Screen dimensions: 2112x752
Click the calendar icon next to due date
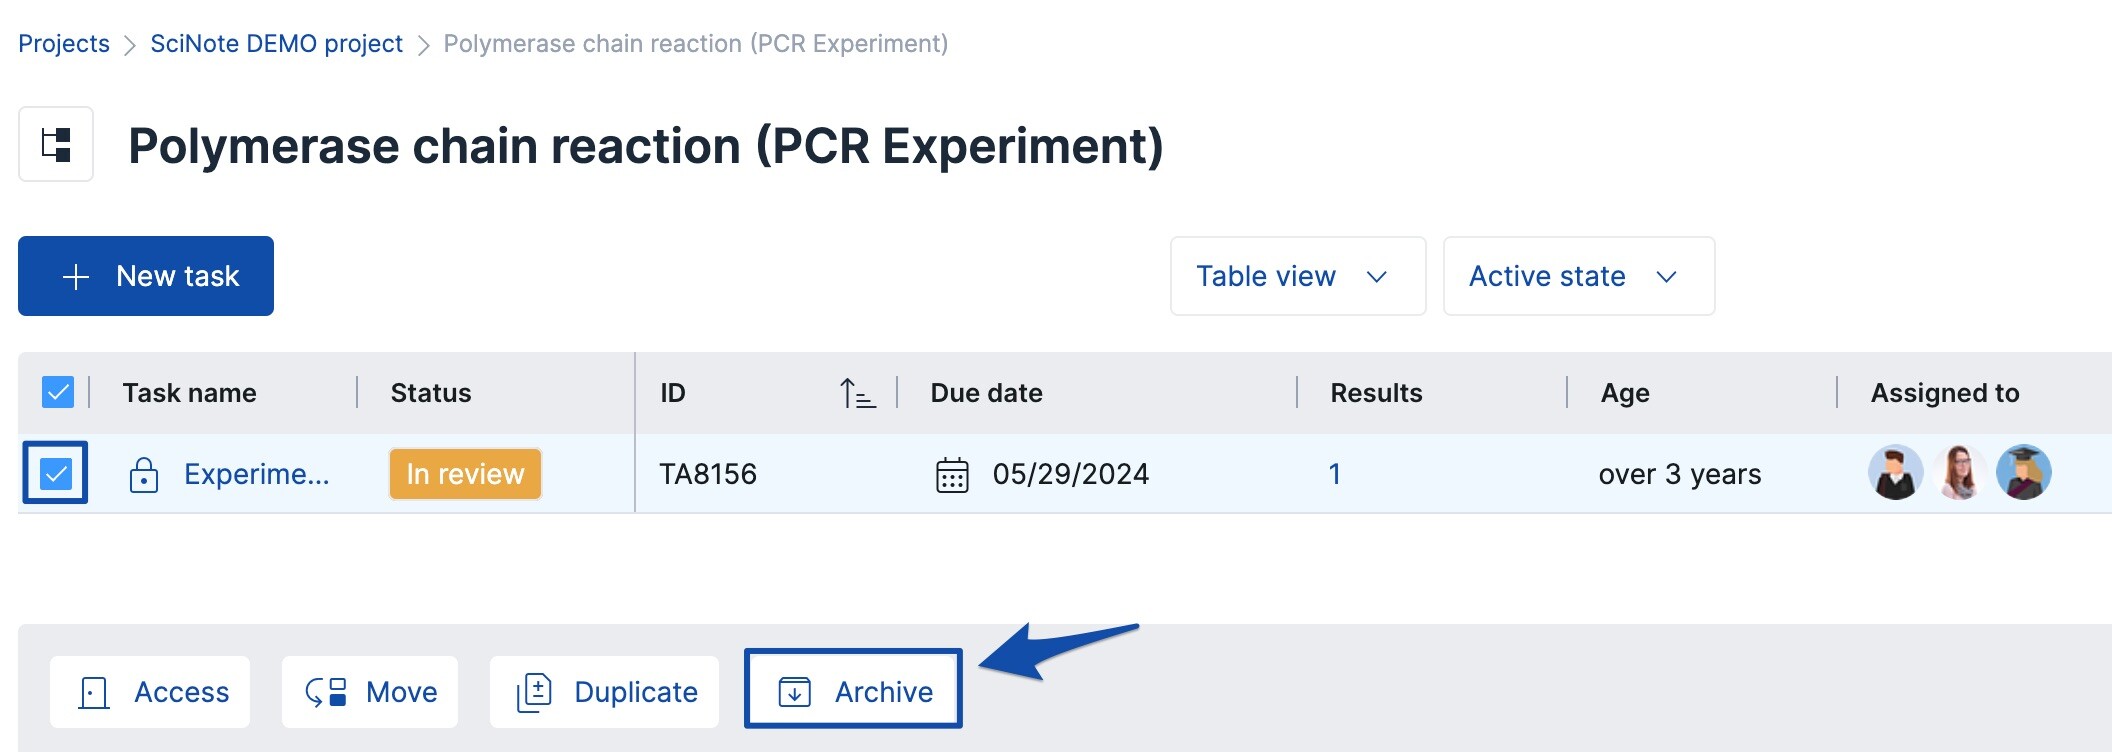tap(951, 475)
